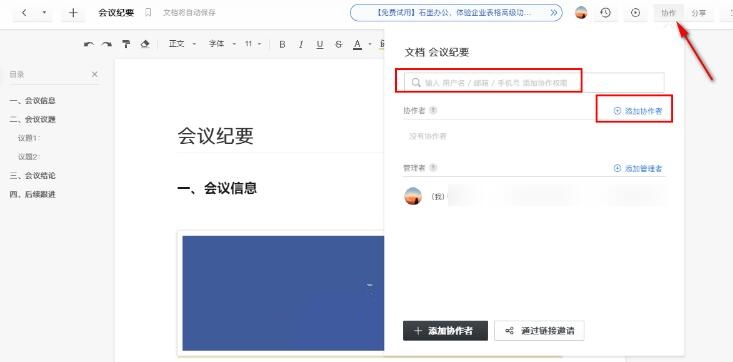Open the dropdown next to the back arrow
Image resolution: width=733 pixels, height=362 pixels.
click(x=44, y=13)
